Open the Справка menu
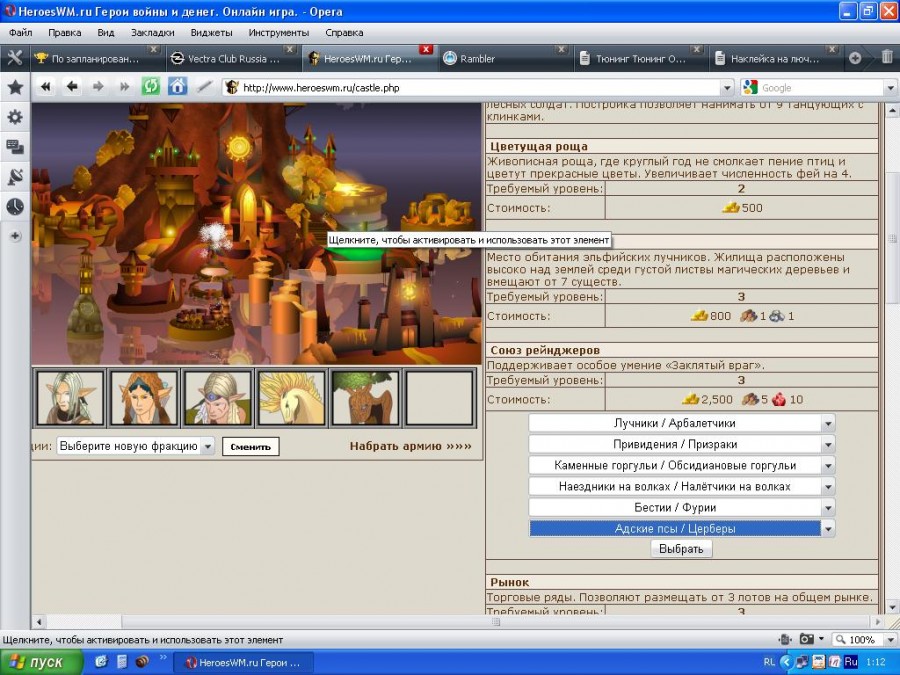This screenshot has height=675, width=900. [344, 33]
